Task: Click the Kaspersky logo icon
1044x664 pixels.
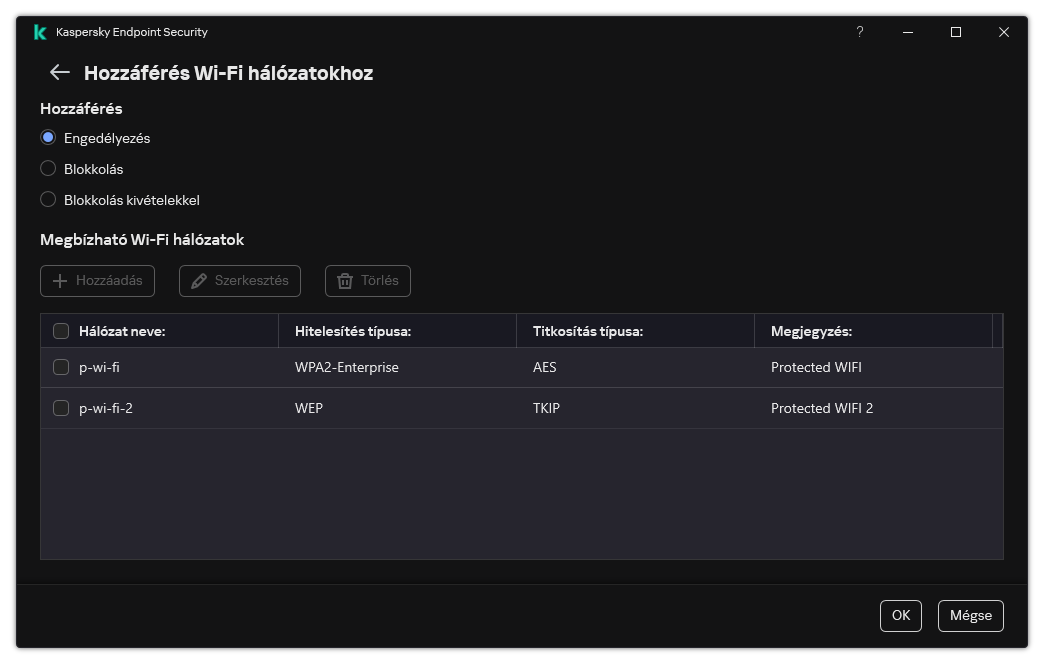Action: [40, 32]
